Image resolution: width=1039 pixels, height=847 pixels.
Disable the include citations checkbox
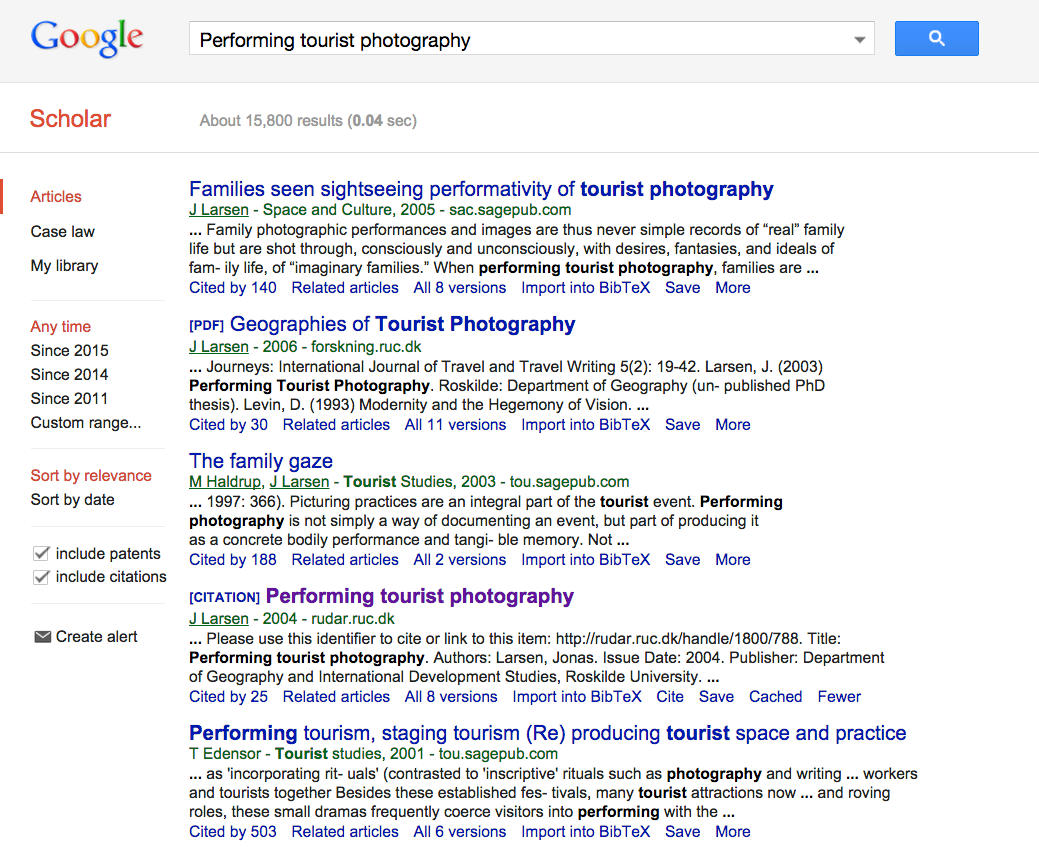[42, 576]
